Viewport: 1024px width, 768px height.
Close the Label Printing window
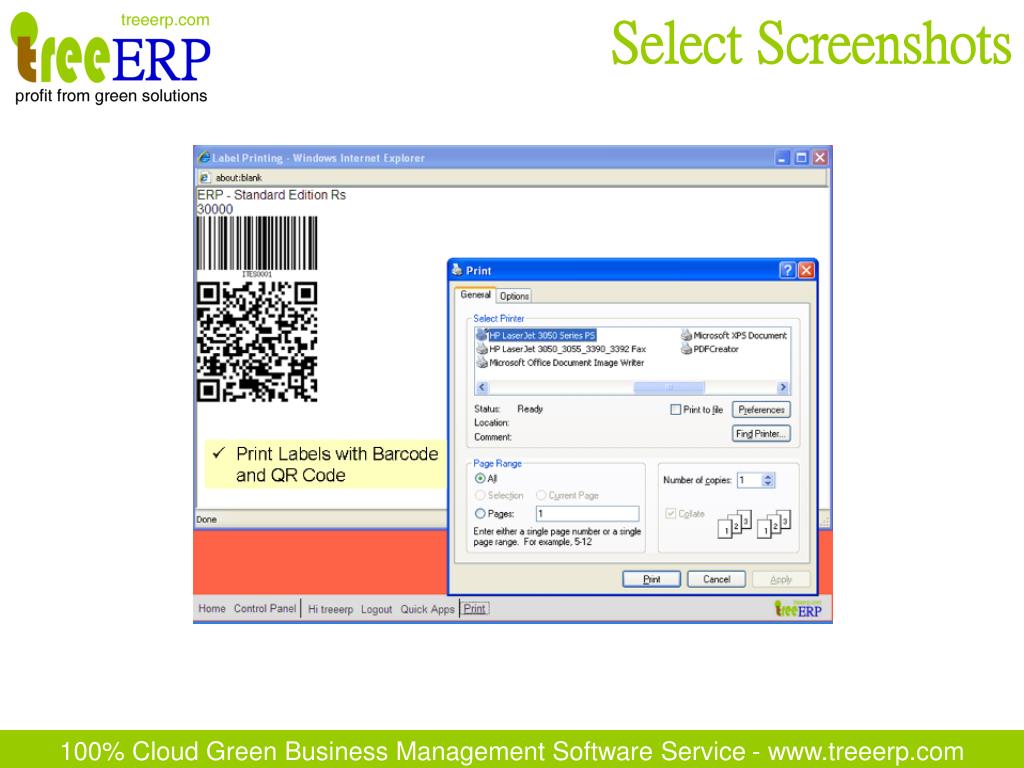coord(820,157)
